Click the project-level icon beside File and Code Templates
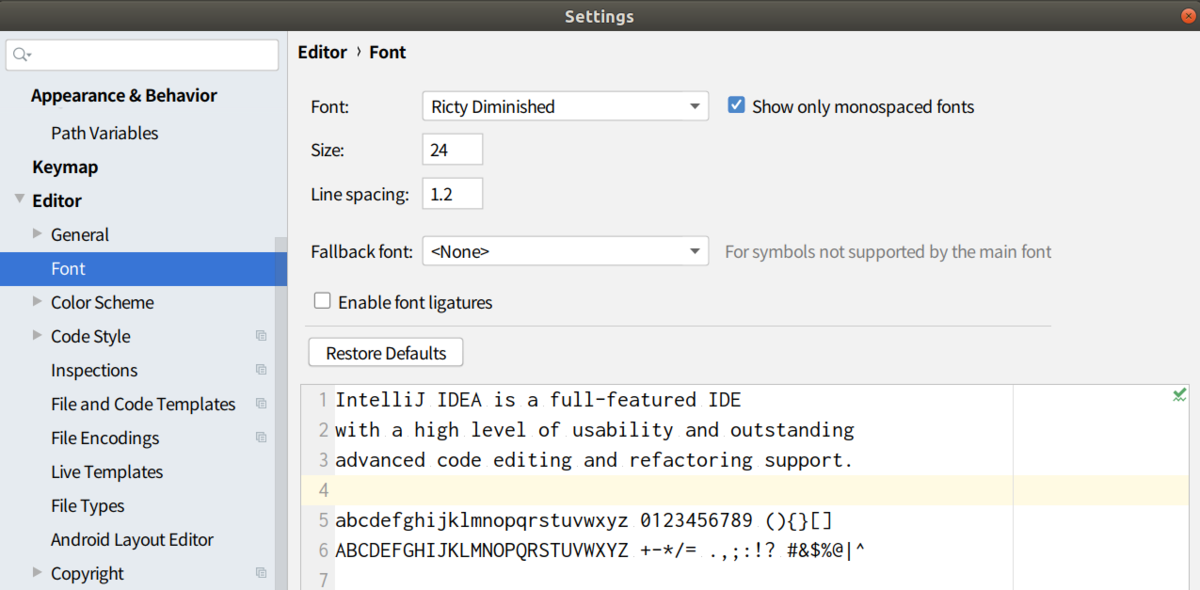1200x590 pixels. pos(261,404)
